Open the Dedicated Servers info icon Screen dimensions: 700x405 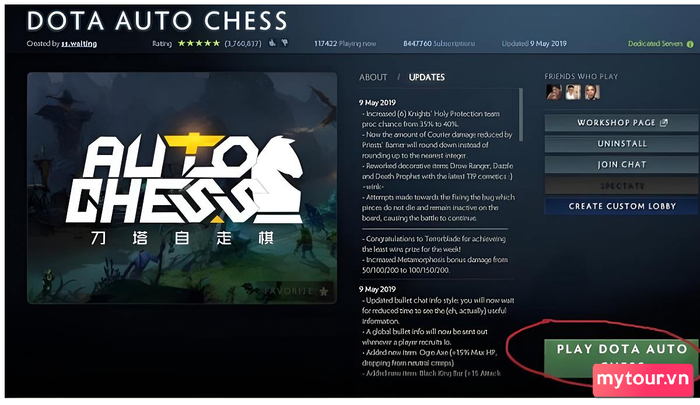point(690,44)
